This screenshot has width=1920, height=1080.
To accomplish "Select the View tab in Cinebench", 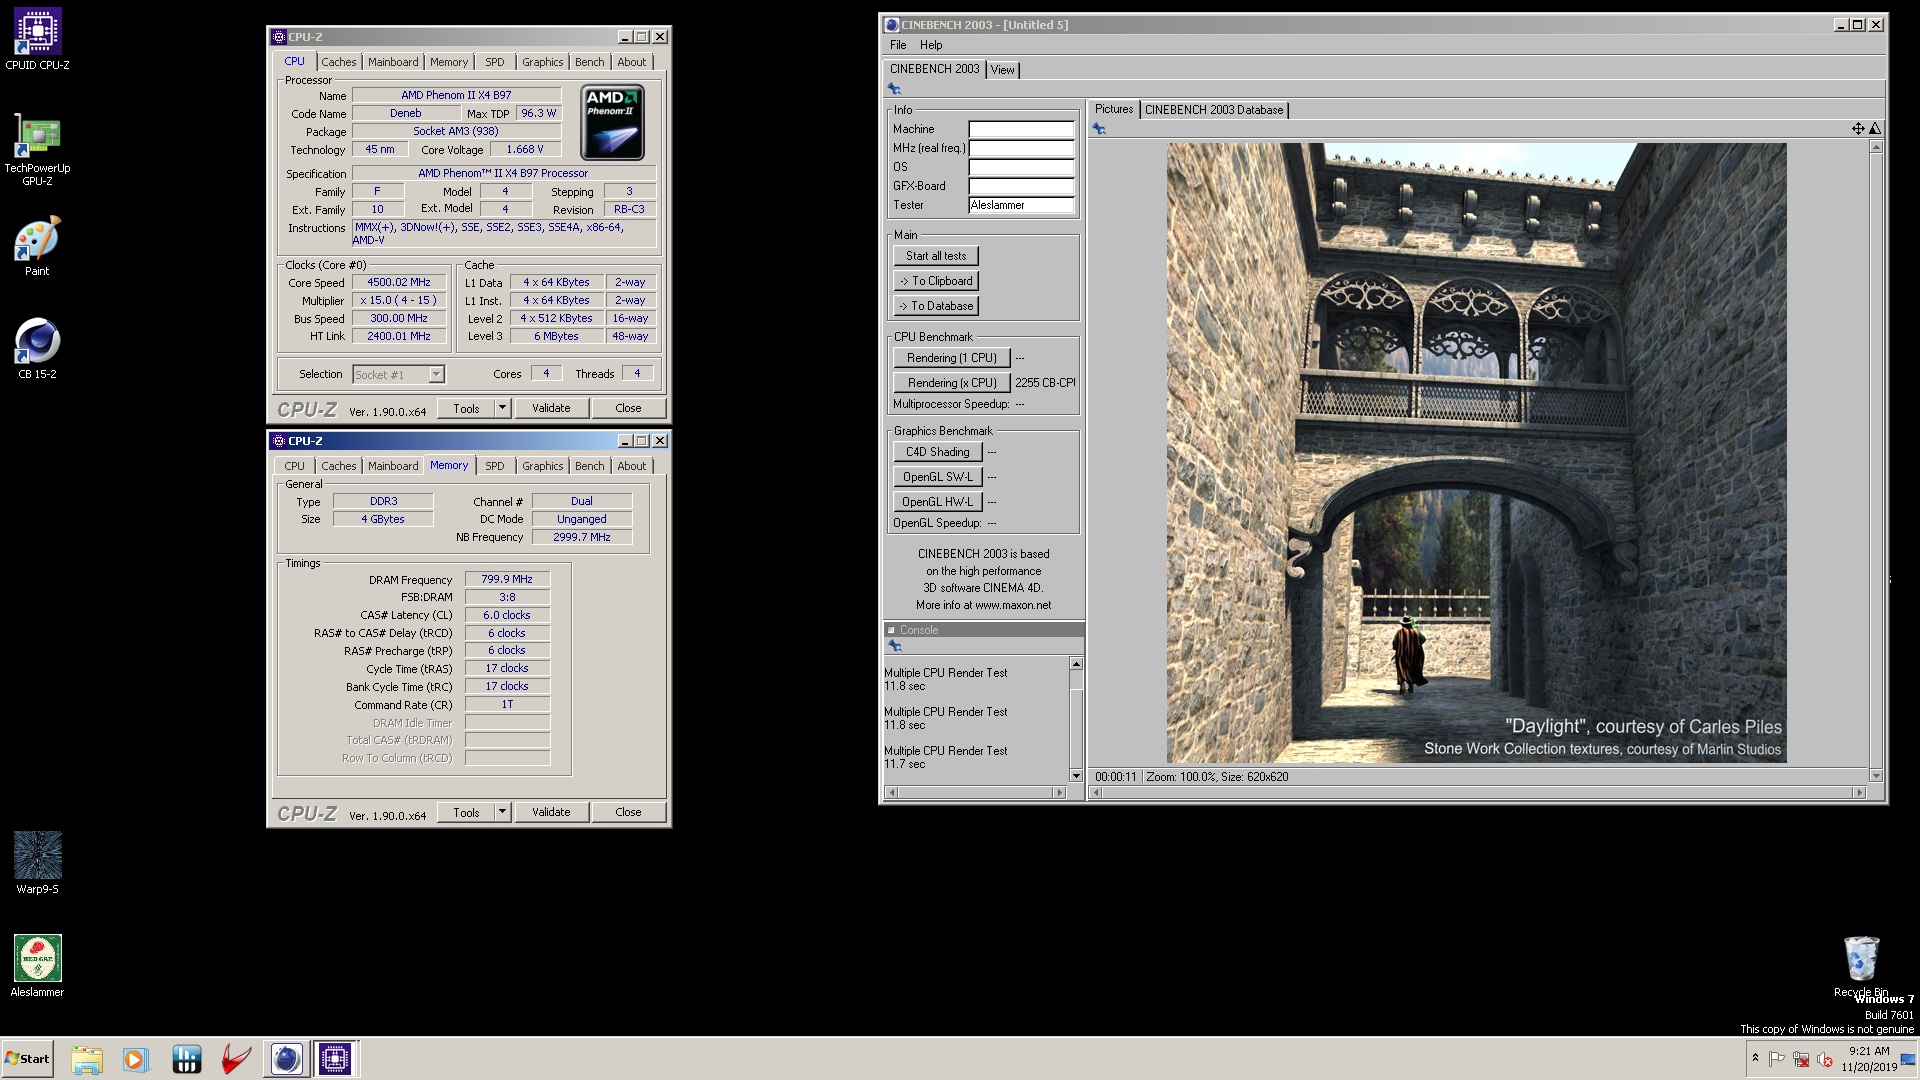I will point(1002,70).
